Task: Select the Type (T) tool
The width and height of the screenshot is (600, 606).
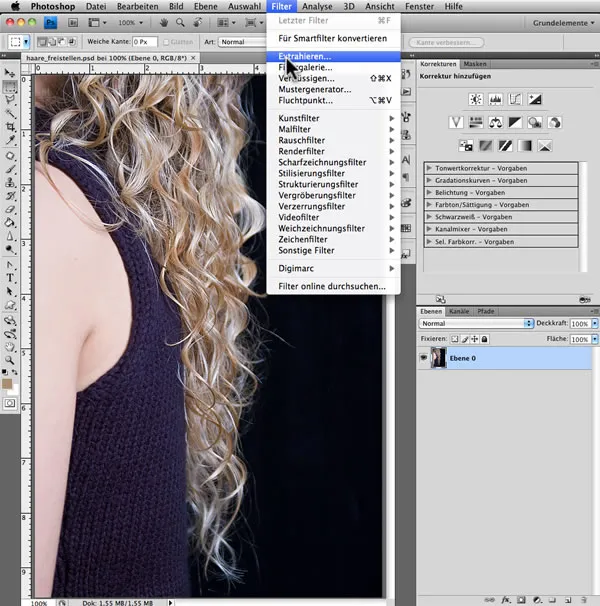Action: [x=10, y=277]
